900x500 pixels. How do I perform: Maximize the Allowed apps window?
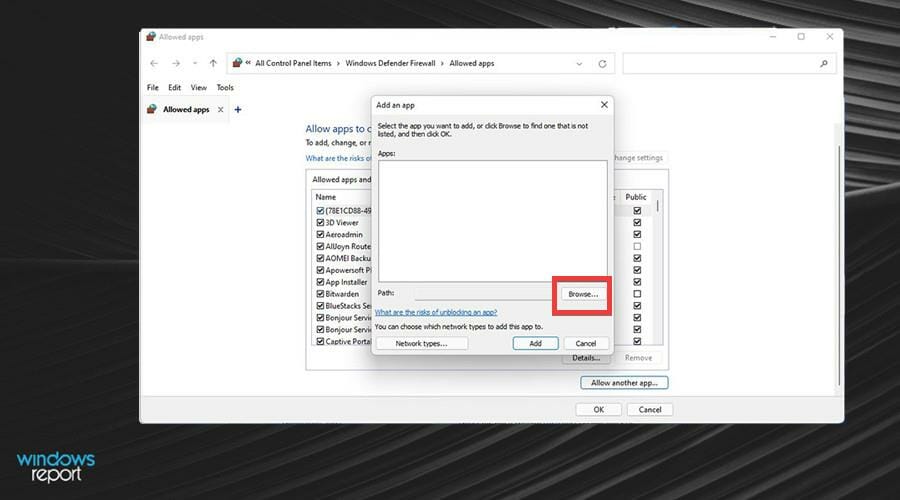point(801,37)
